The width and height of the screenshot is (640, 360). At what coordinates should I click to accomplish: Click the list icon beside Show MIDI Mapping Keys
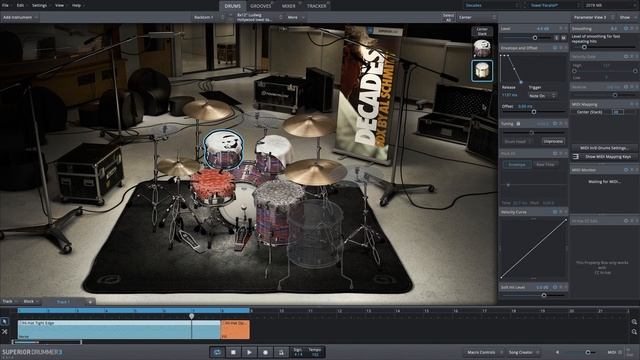[576, 157]
